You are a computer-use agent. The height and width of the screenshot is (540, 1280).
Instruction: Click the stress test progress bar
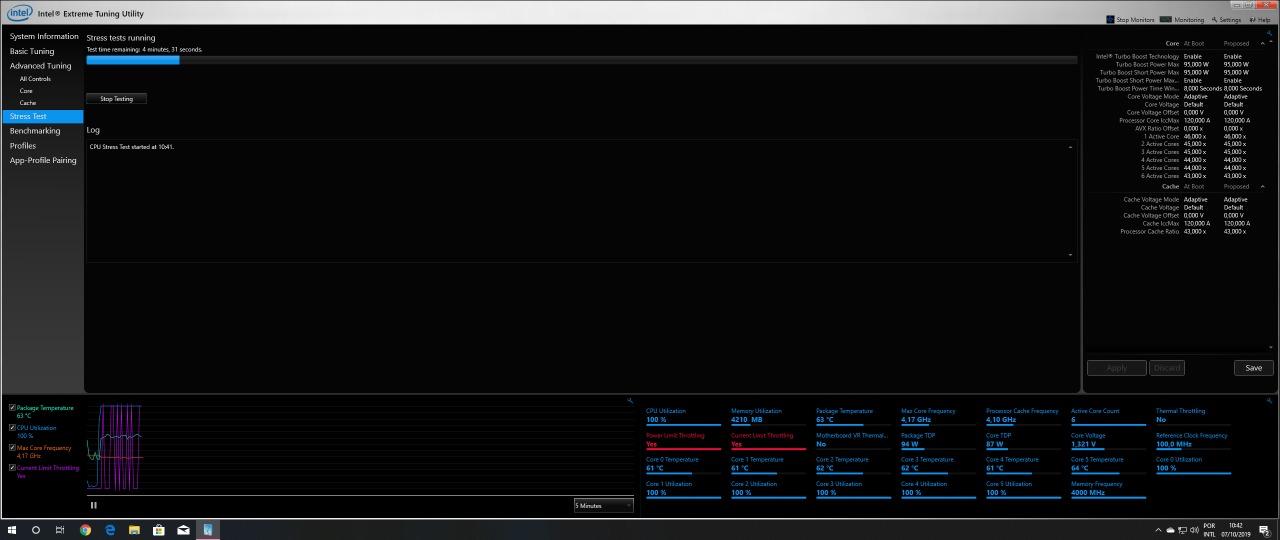[582, 60]
